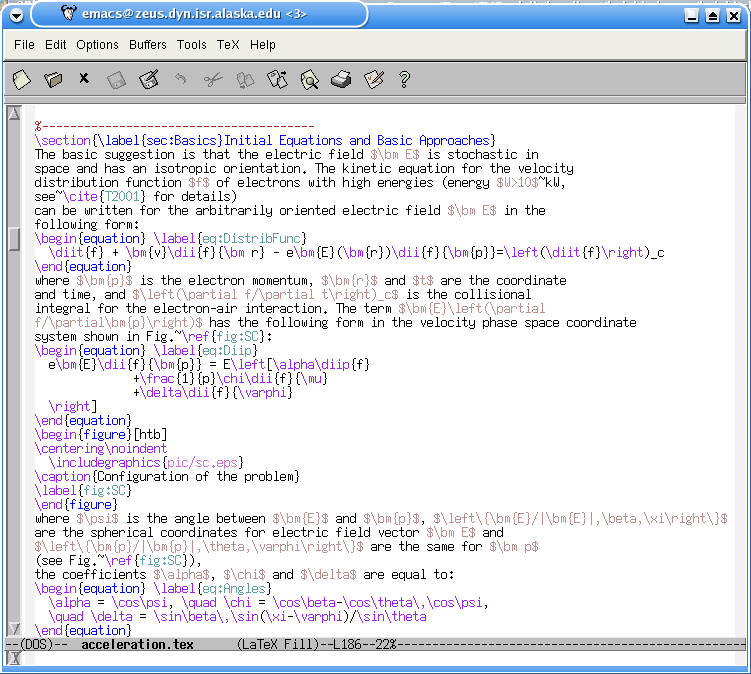Image resolution: width=751 pixels, height=674 pixels.
Task: Click the scrollbar up arrow
Action: (14, 114)
